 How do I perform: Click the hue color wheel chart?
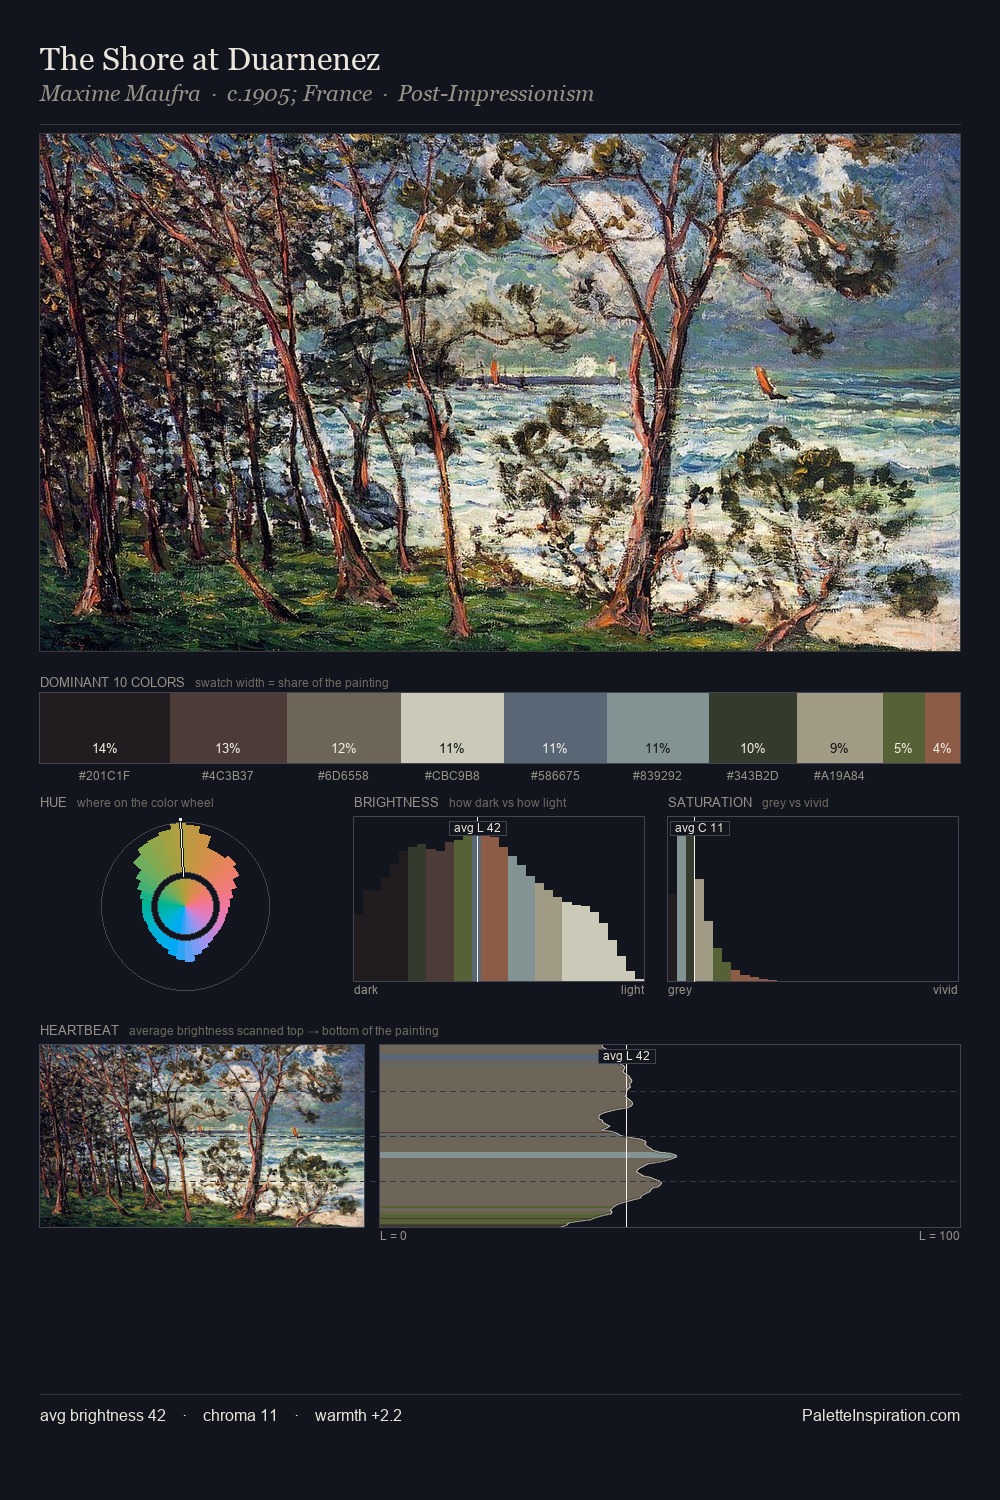coord(185,906)
